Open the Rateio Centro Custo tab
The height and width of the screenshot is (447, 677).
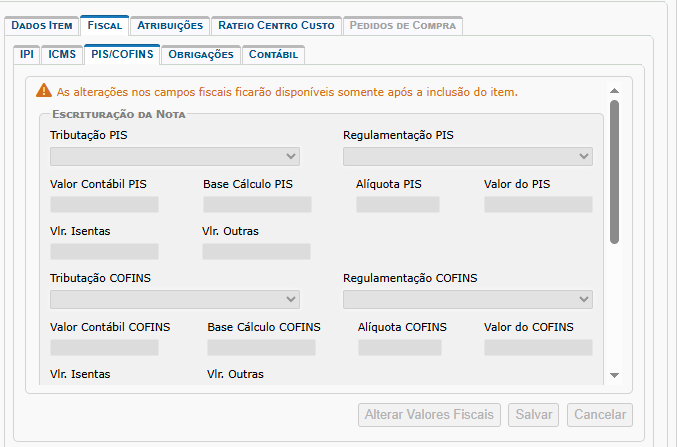point(276,25)
